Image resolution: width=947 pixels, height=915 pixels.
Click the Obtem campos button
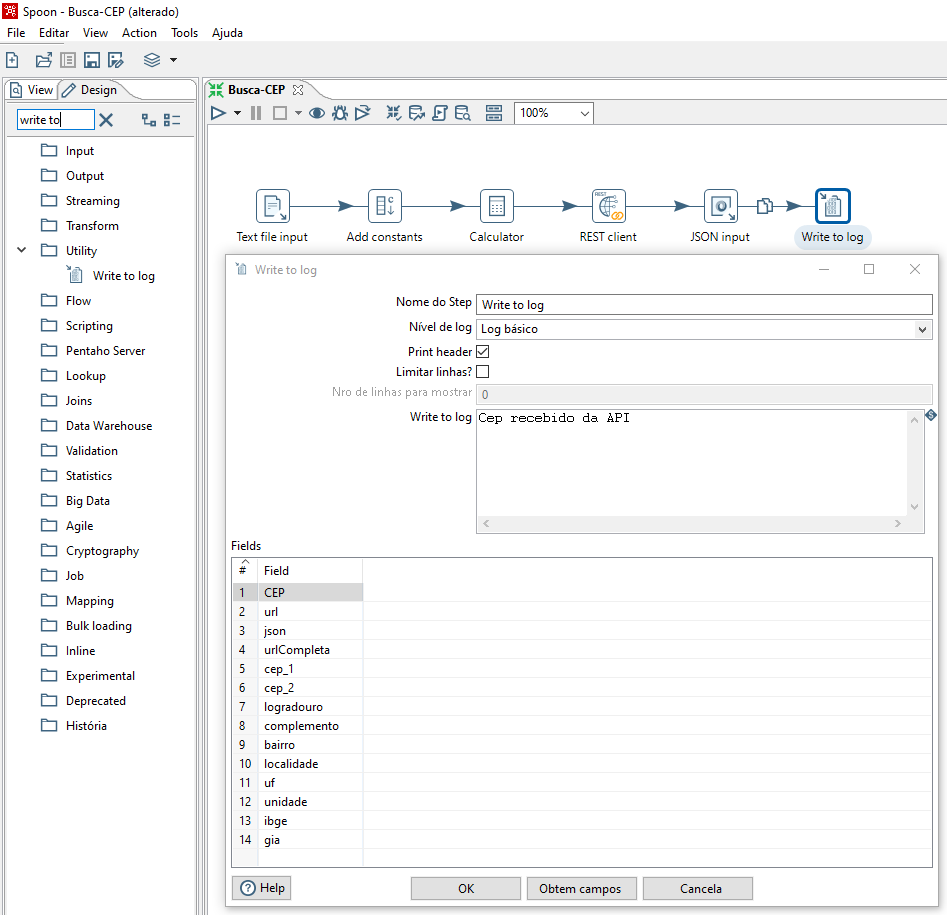(582, 888)
